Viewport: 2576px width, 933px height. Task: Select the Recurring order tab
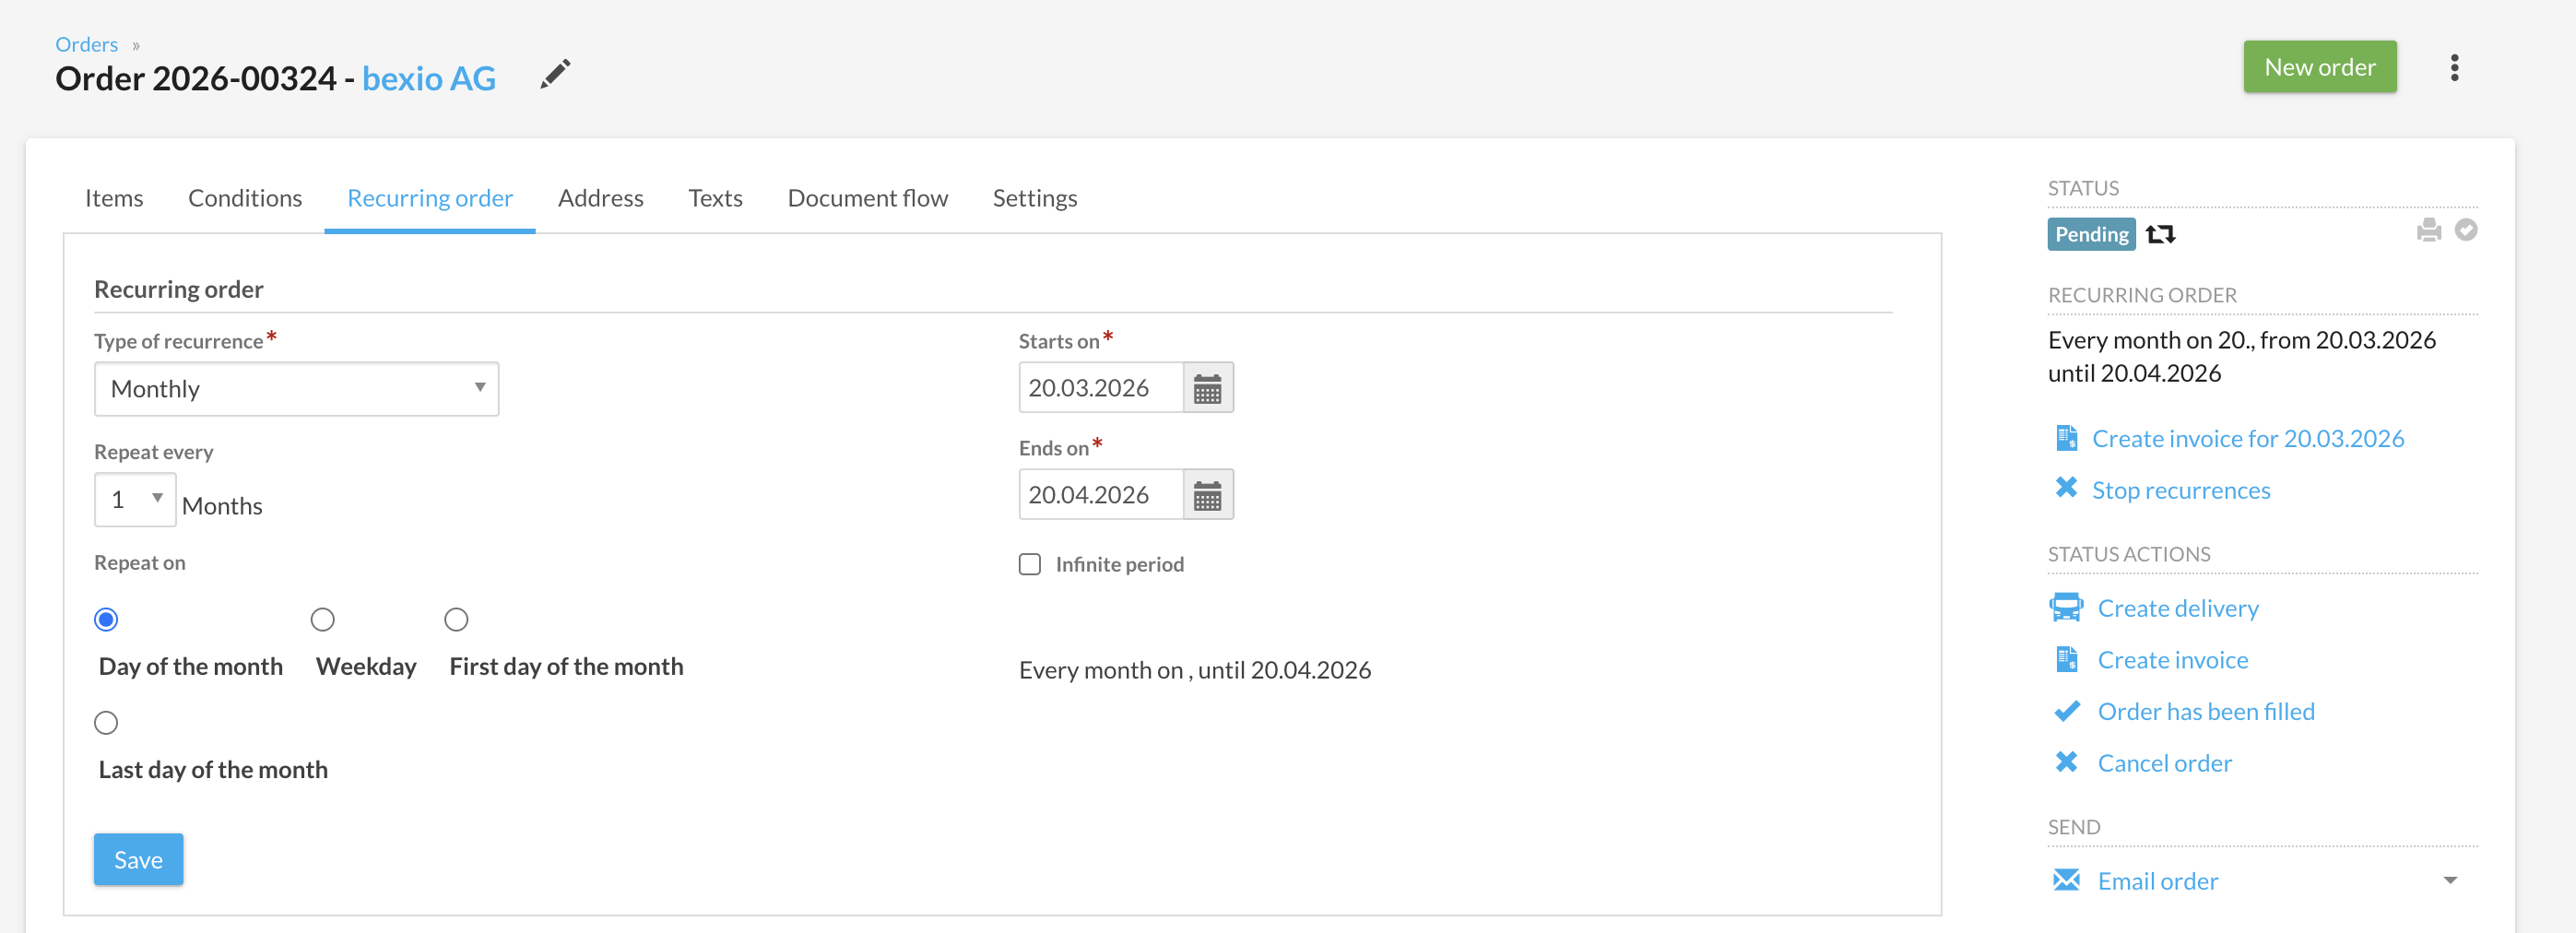430,198
